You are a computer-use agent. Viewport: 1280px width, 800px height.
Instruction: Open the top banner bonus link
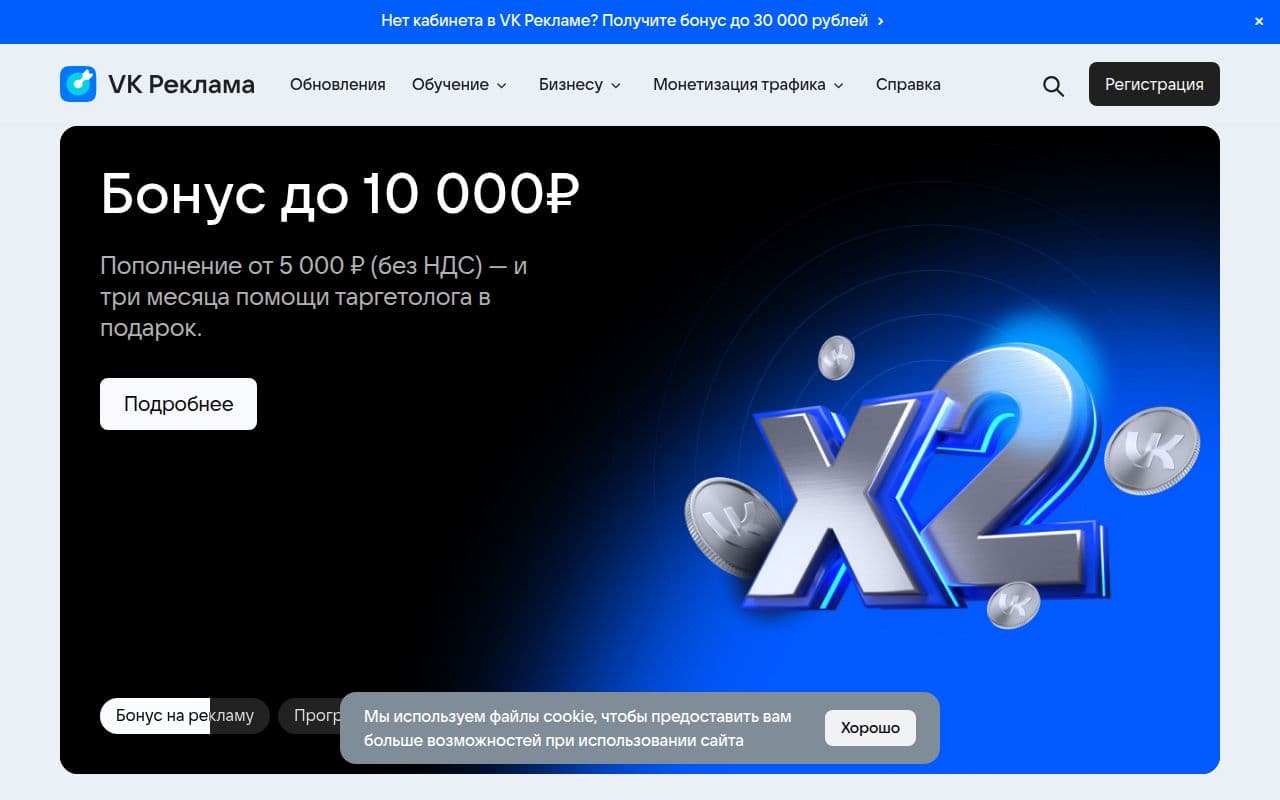tap(632, 20)
